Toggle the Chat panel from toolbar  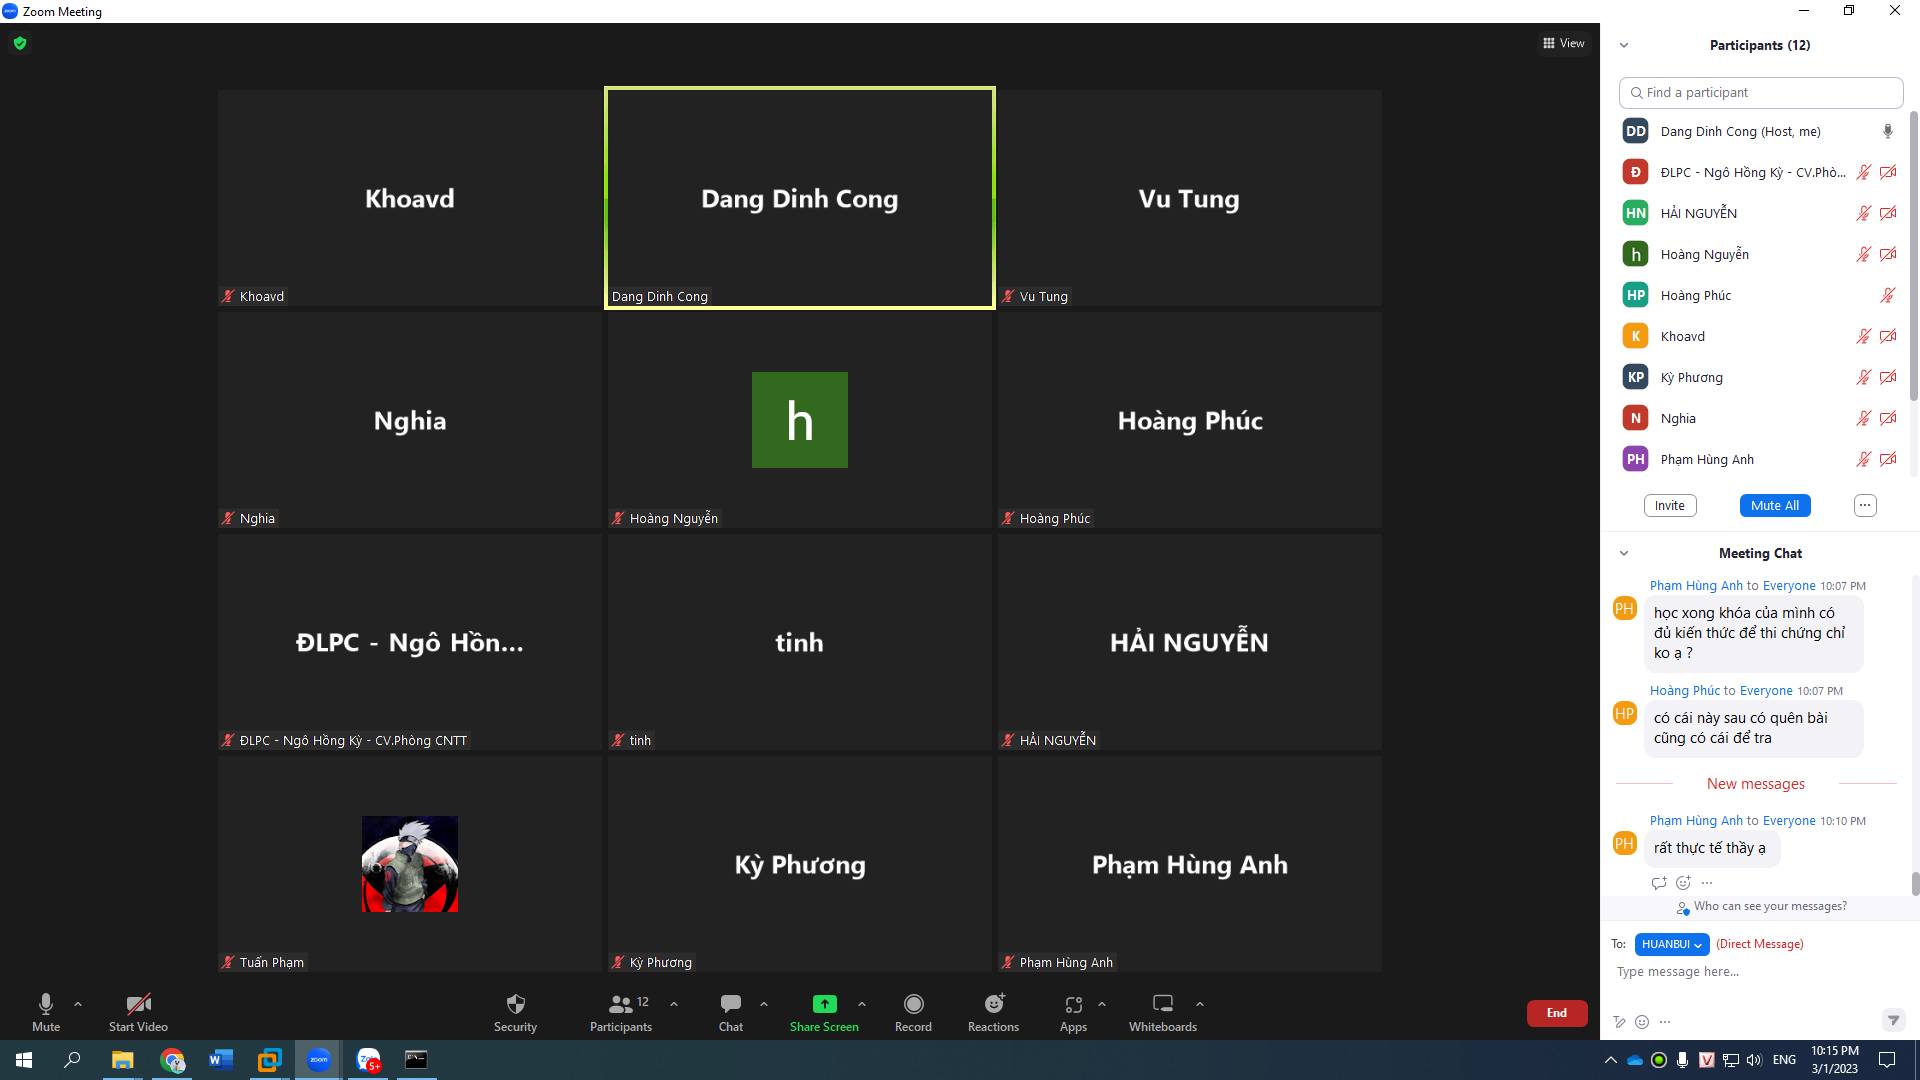731,1012
